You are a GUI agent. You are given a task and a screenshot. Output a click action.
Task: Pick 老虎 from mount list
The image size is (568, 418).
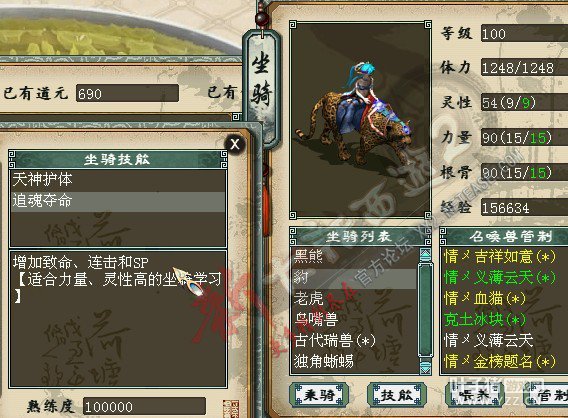coord(354,299)
